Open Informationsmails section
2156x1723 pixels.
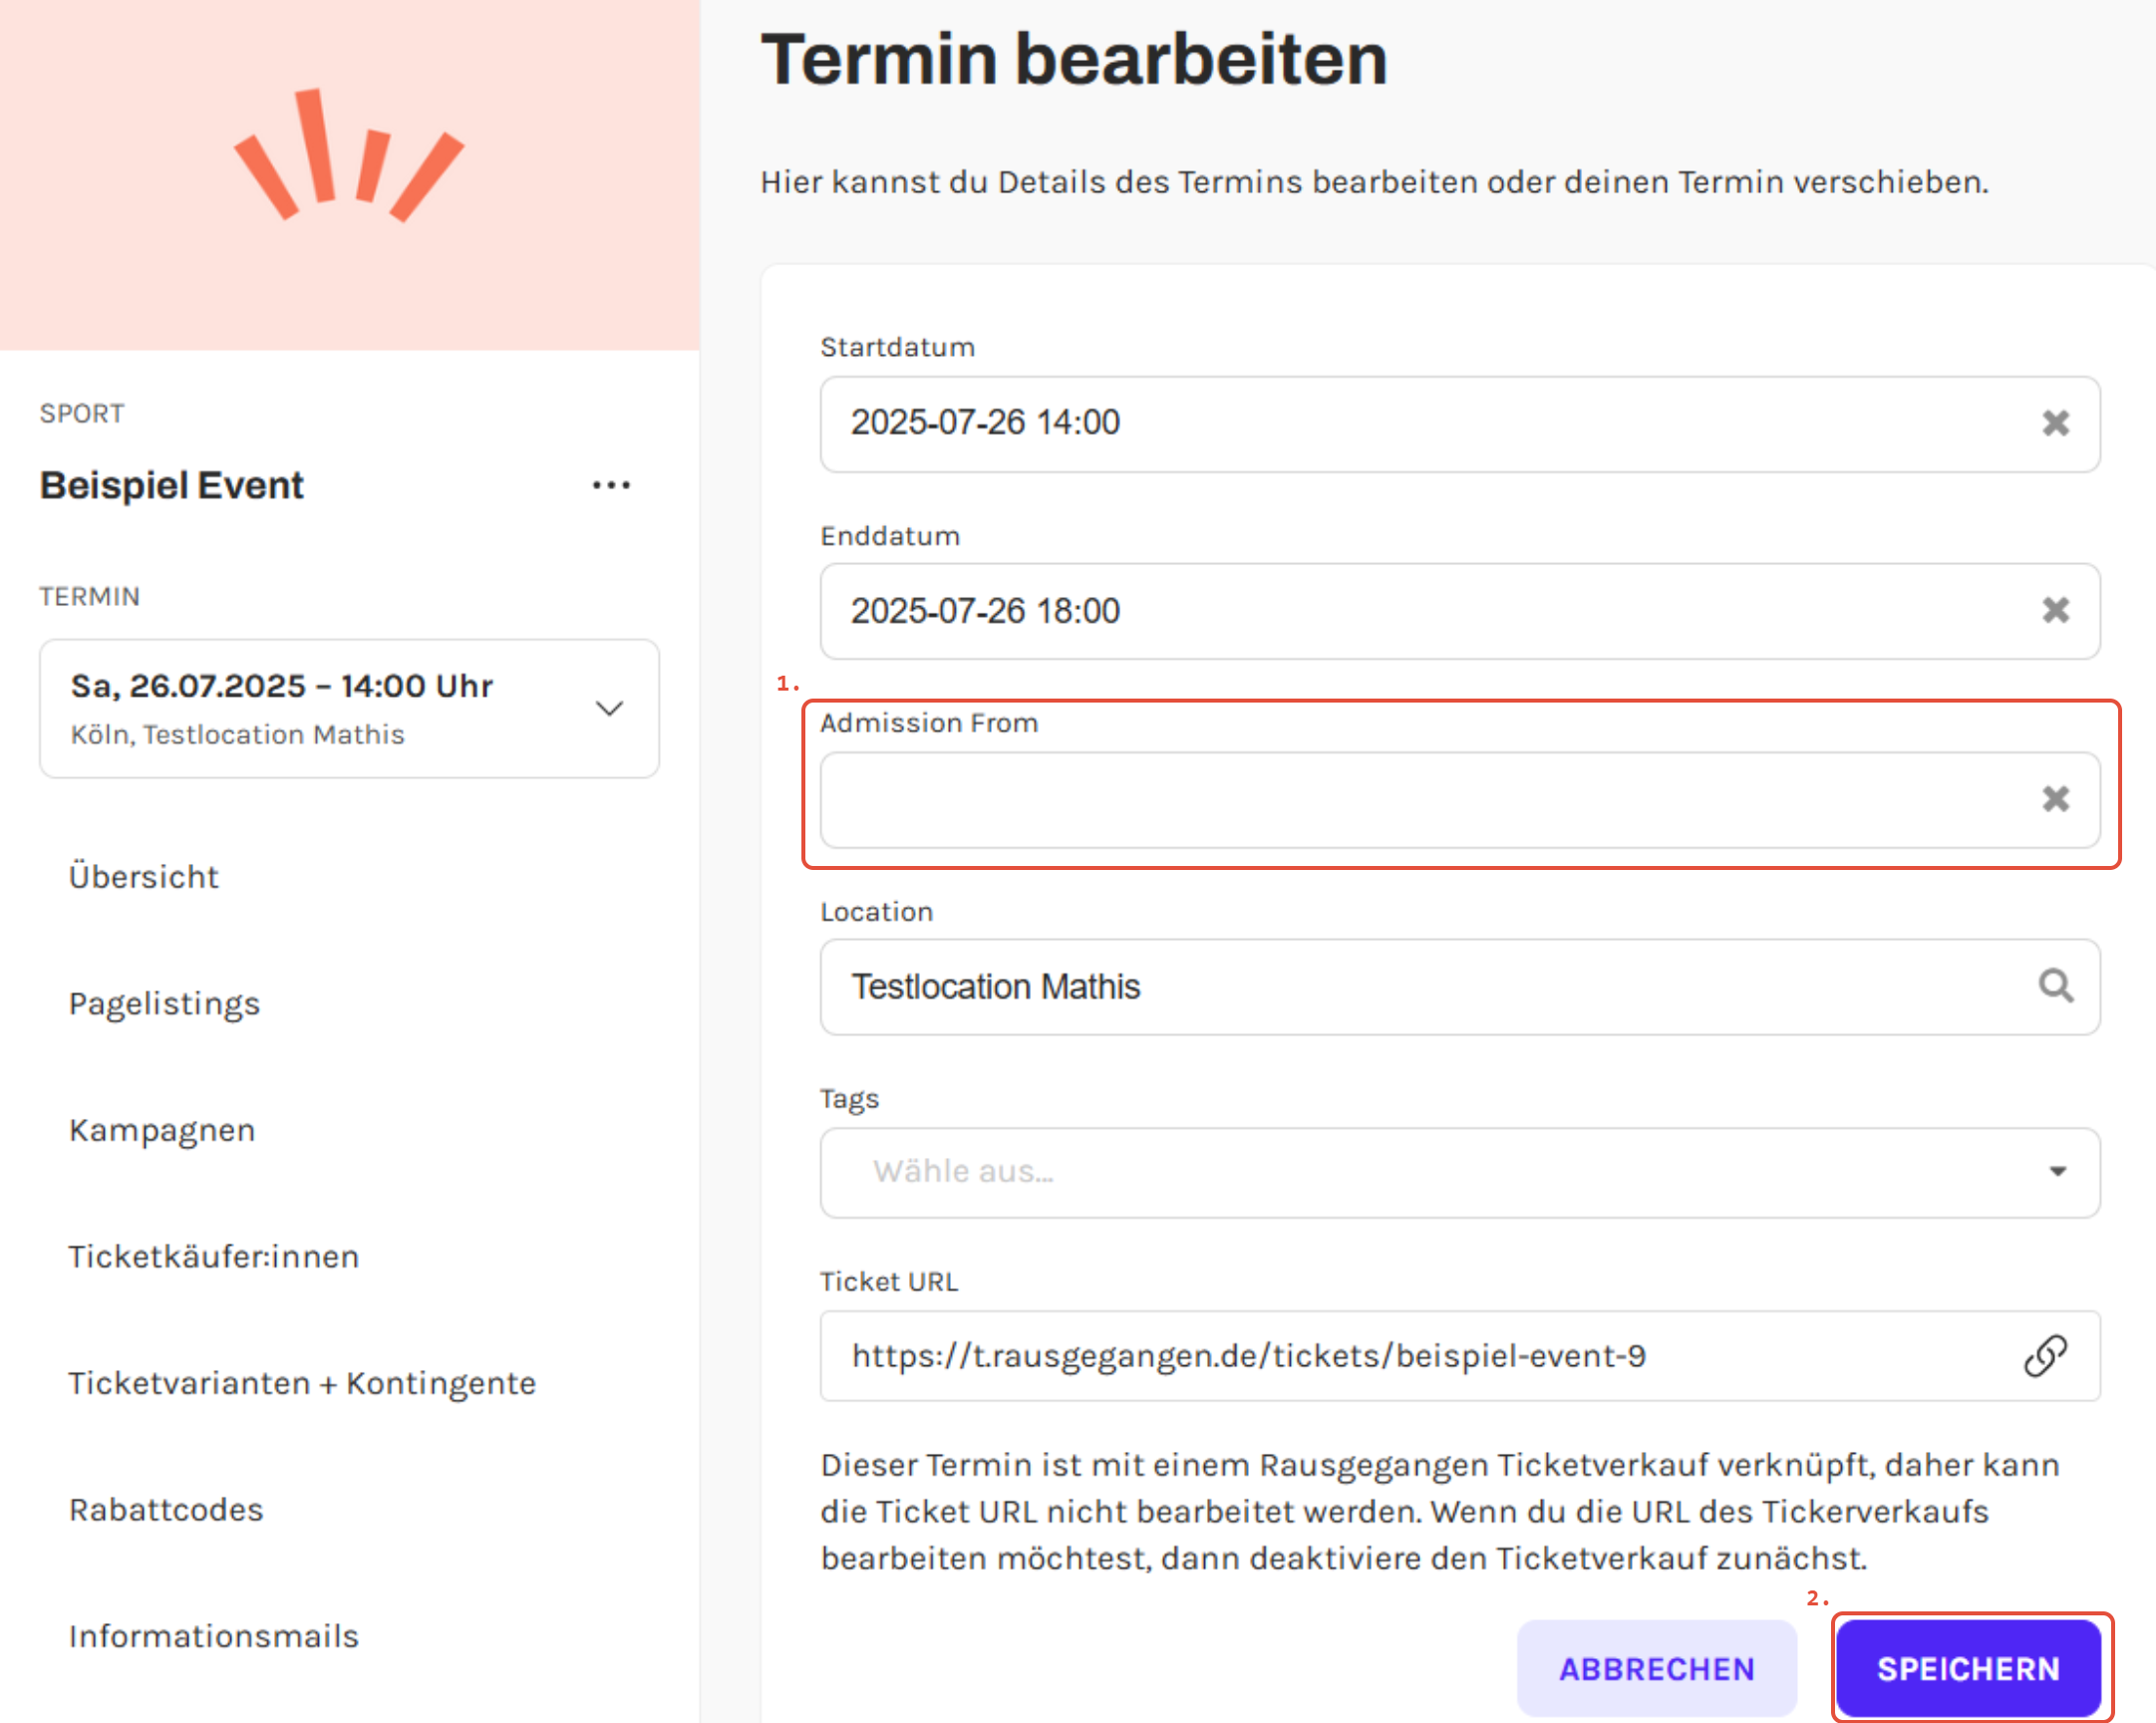click(x=213, y=1636)
